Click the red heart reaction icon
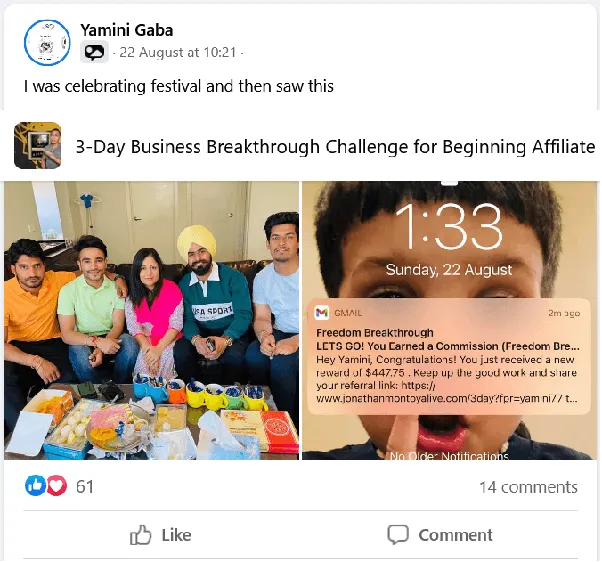 [56, 486]
